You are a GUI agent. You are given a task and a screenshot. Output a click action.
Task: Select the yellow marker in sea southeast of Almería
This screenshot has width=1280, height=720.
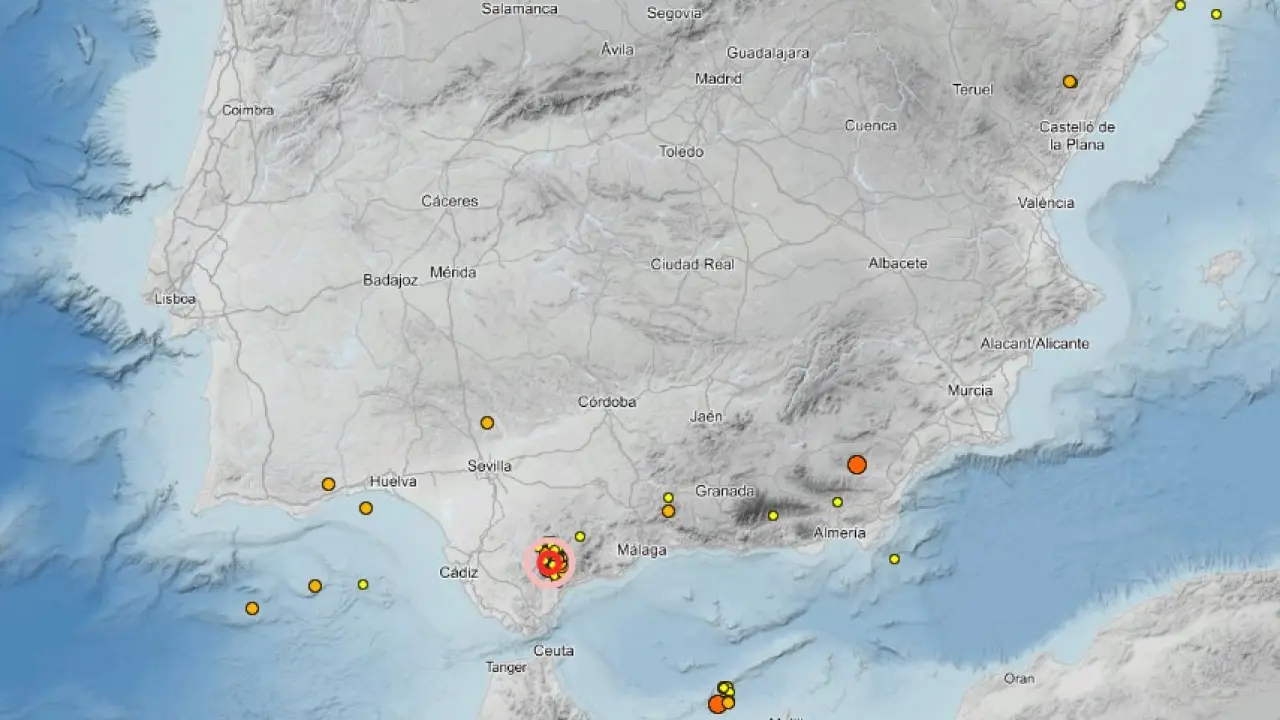[x=894, y=559]
